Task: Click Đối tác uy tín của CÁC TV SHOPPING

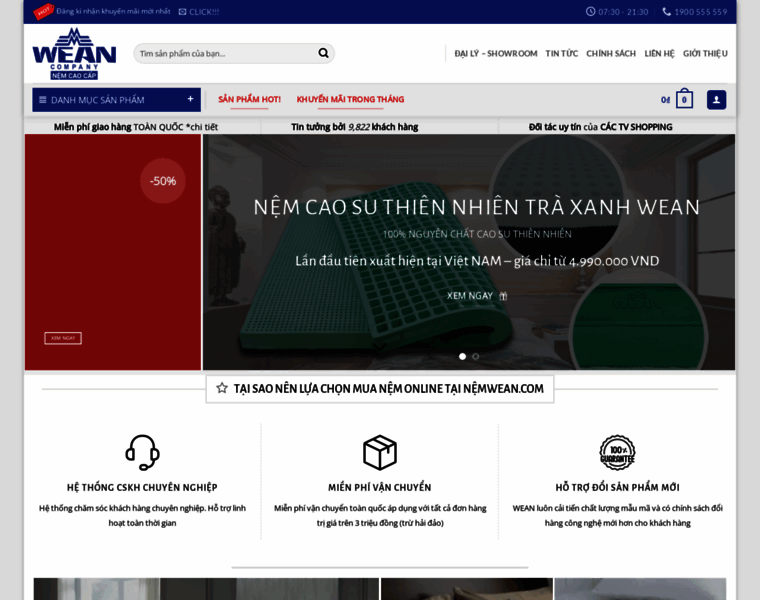Action: click(601, 127)
